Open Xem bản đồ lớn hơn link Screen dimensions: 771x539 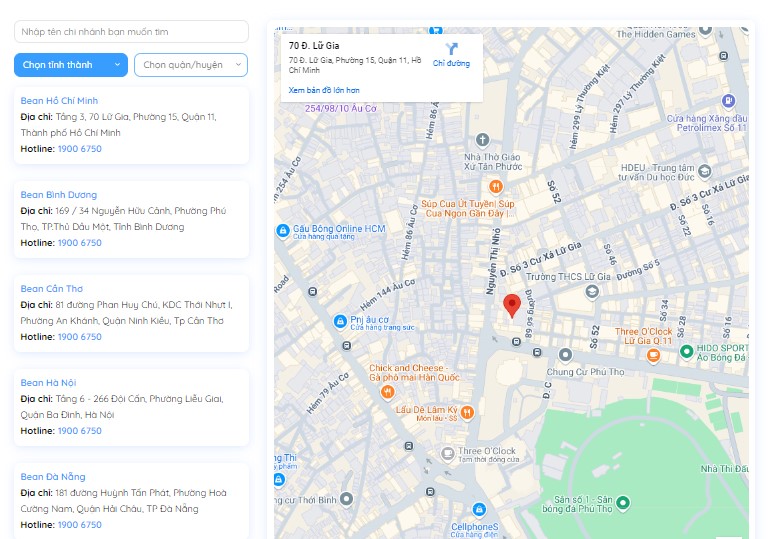click(324, 90)
